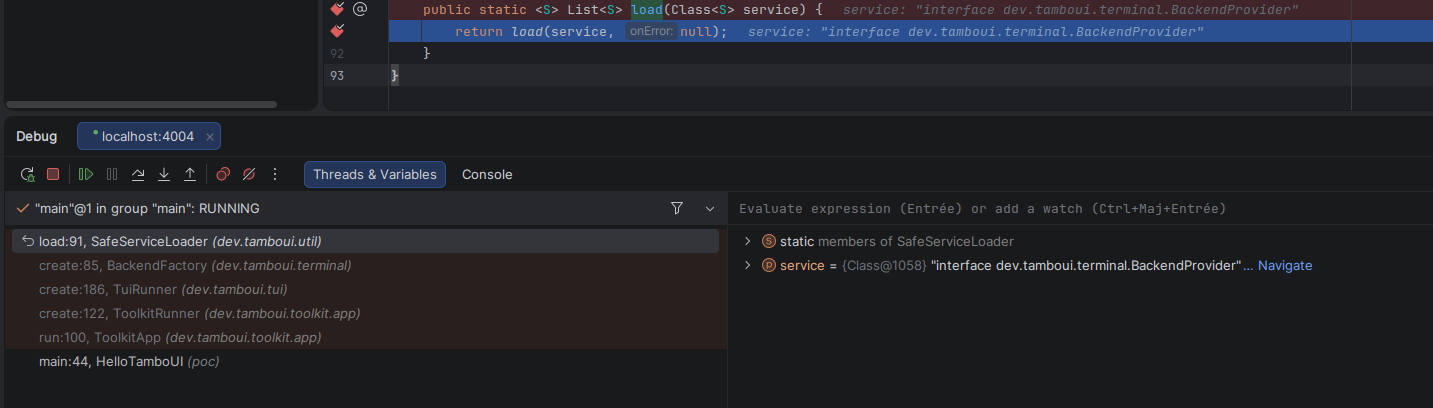Click the gutter at line number 92
Viewport: 1433px width, 408px height.
337,53
